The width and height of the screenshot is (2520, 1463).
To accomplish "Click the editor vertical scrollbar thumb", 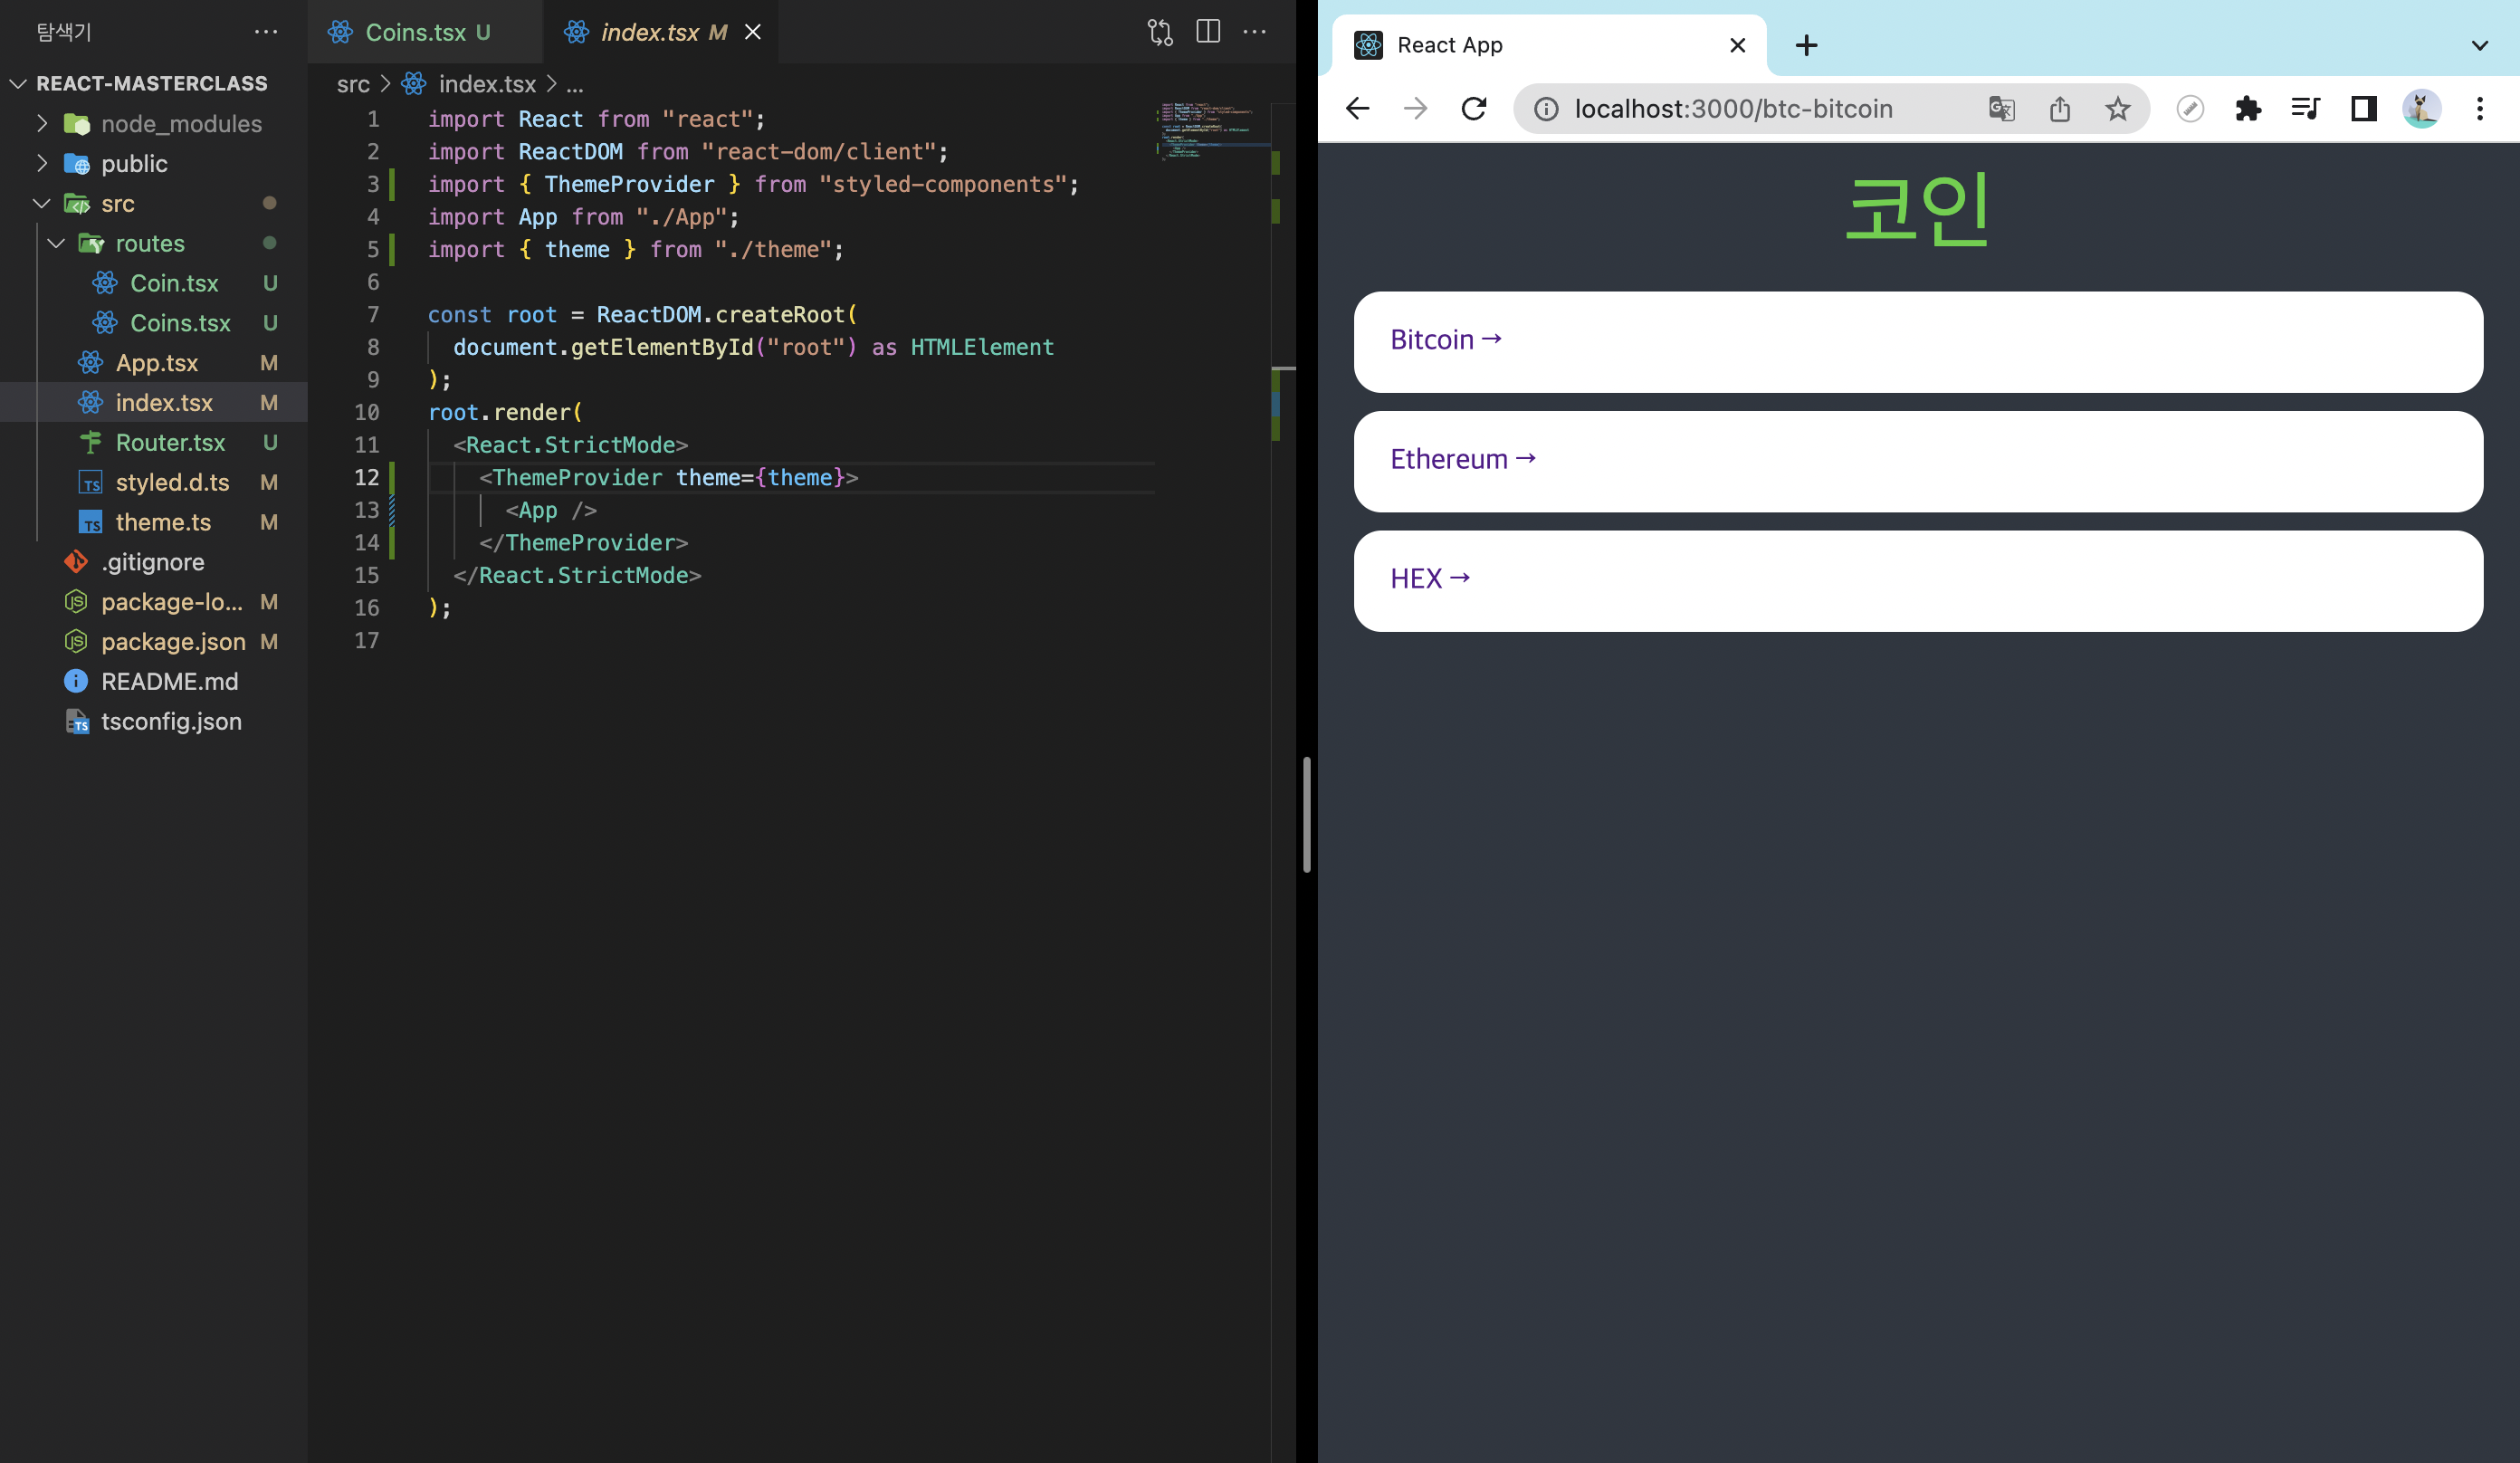I will (x=1306, y=815).
